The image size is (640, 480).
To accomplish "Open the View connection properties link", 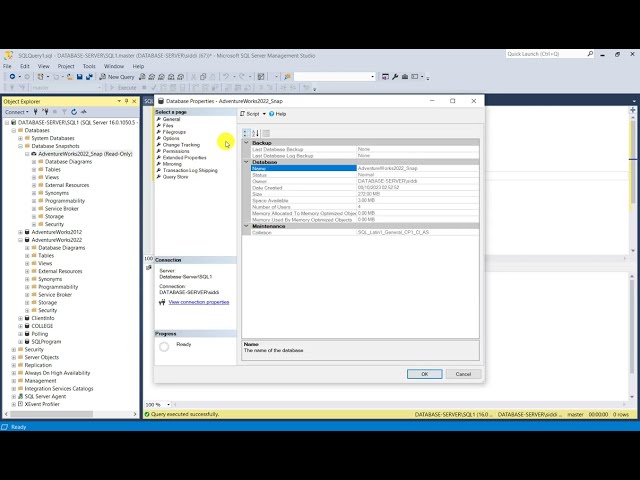I will 199,302.
